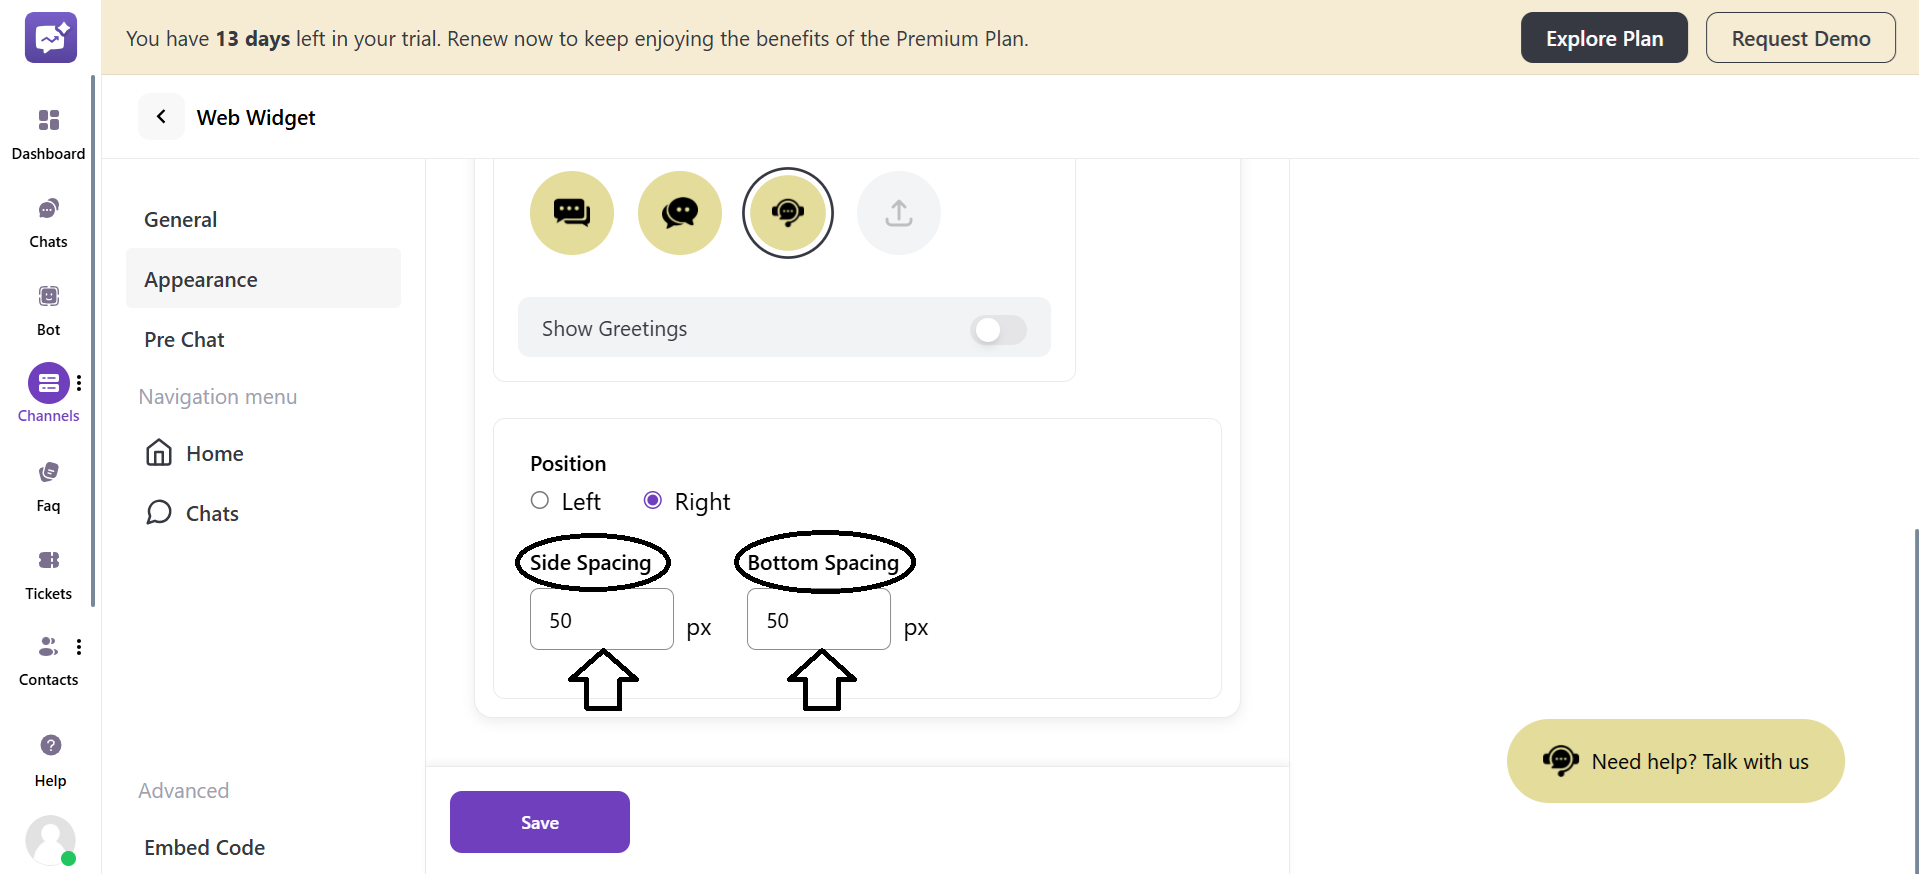
Task: Click the back arrow on Web Widget
Action: 161,116
